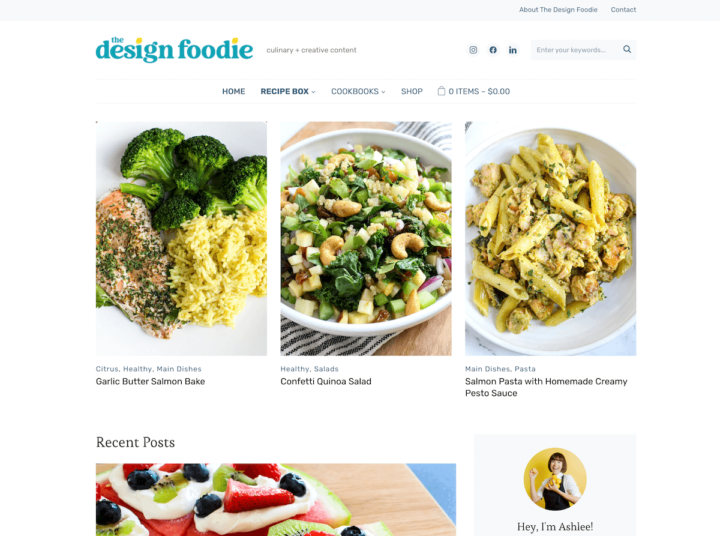Click the search magnifier icon
720x536 pixels.
(627, 49)
